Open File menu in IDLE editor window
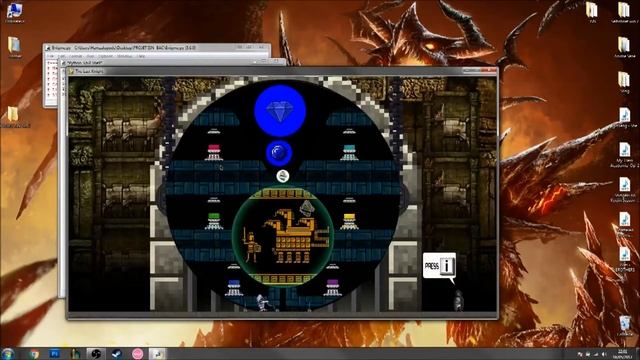Image resolution: width=640 pixels, height=360 pixels. [50, 56]
